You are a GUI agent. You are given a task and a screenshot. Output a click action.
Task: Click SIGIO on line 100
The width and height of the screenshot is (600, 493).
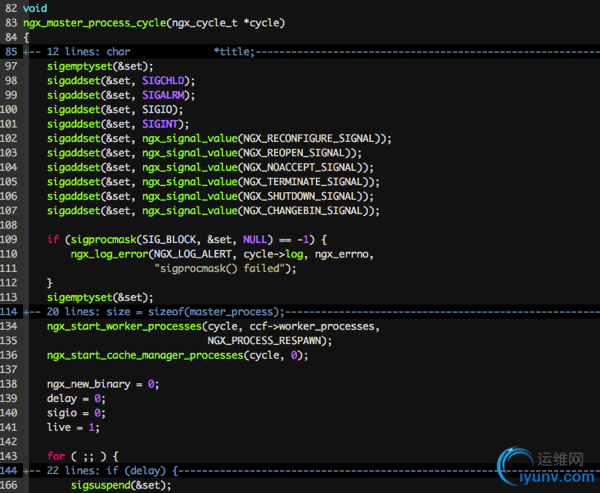[157, 110]
